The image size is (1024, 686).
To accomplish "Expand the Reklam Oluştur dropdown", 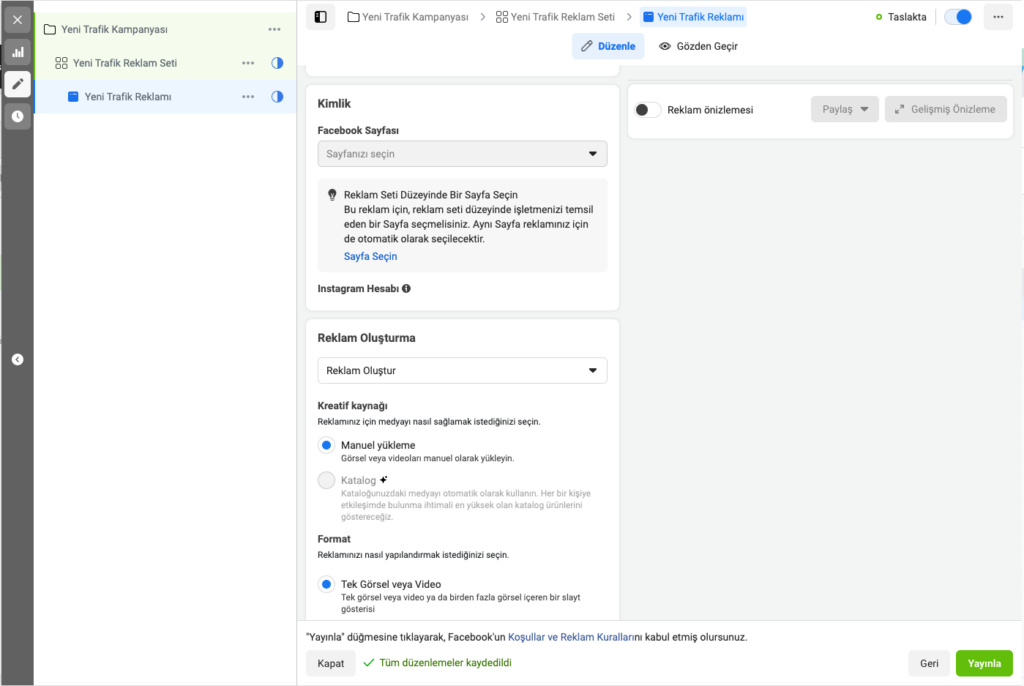I will [x=462, y=371].
